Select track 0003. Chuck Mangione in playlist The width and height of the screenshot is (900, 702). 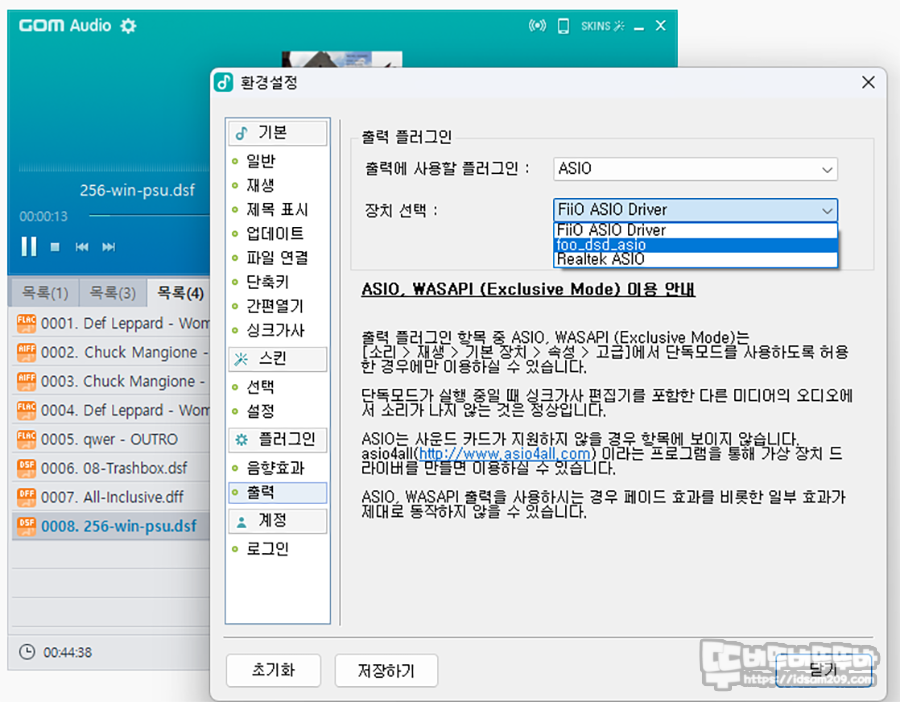[111, 381]
